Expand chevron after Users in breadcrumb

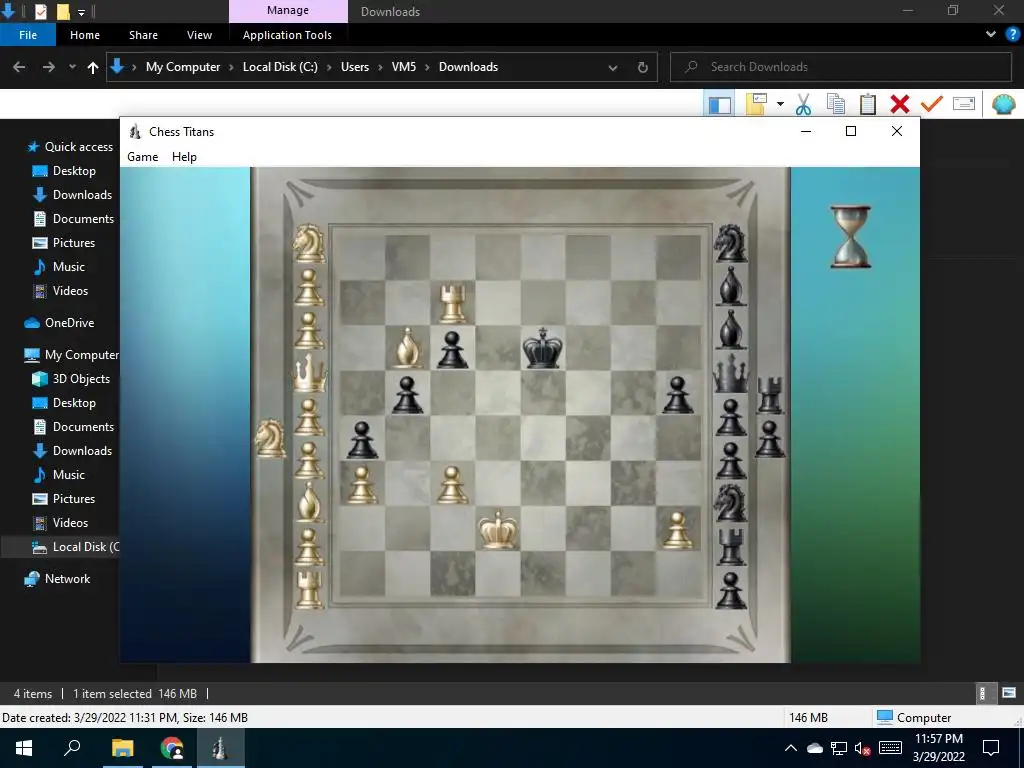380,67
